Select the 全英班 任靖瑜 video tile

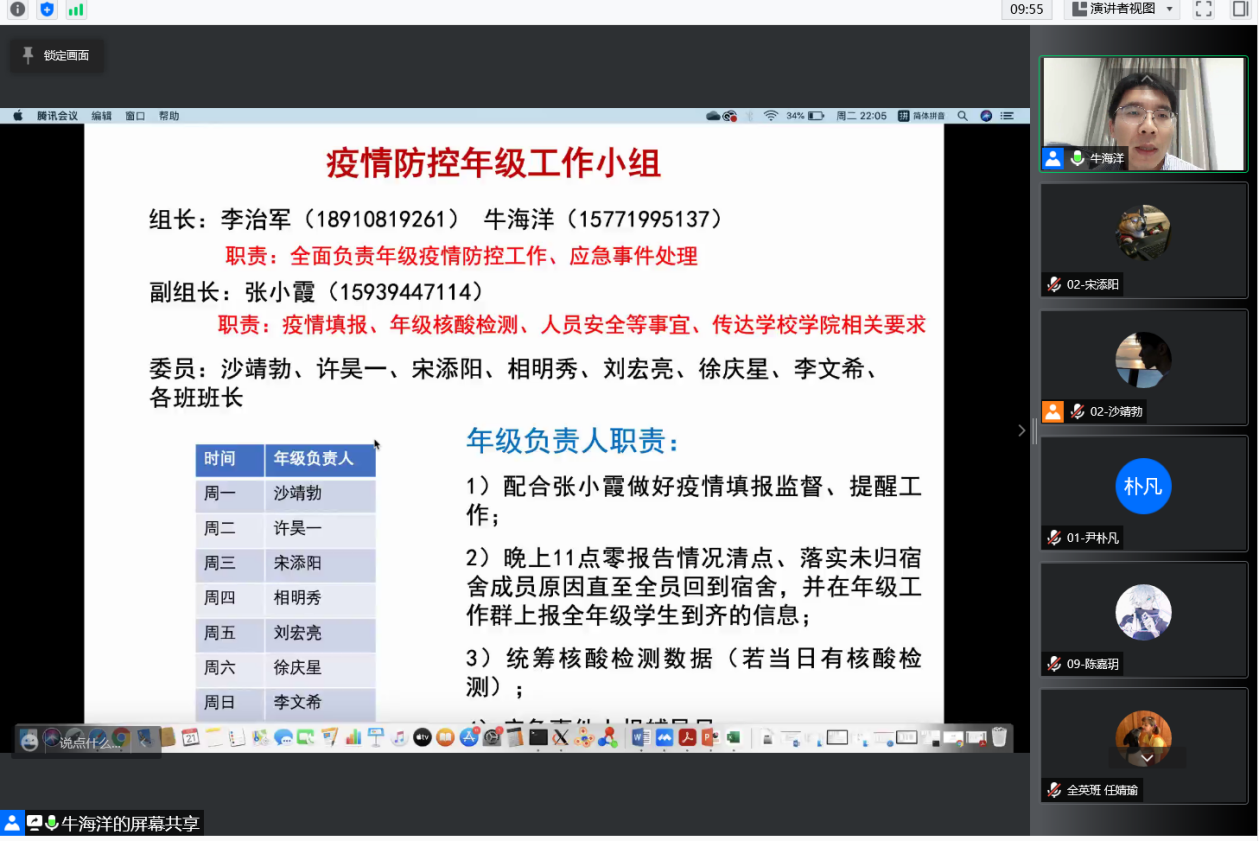point(1143,740)
